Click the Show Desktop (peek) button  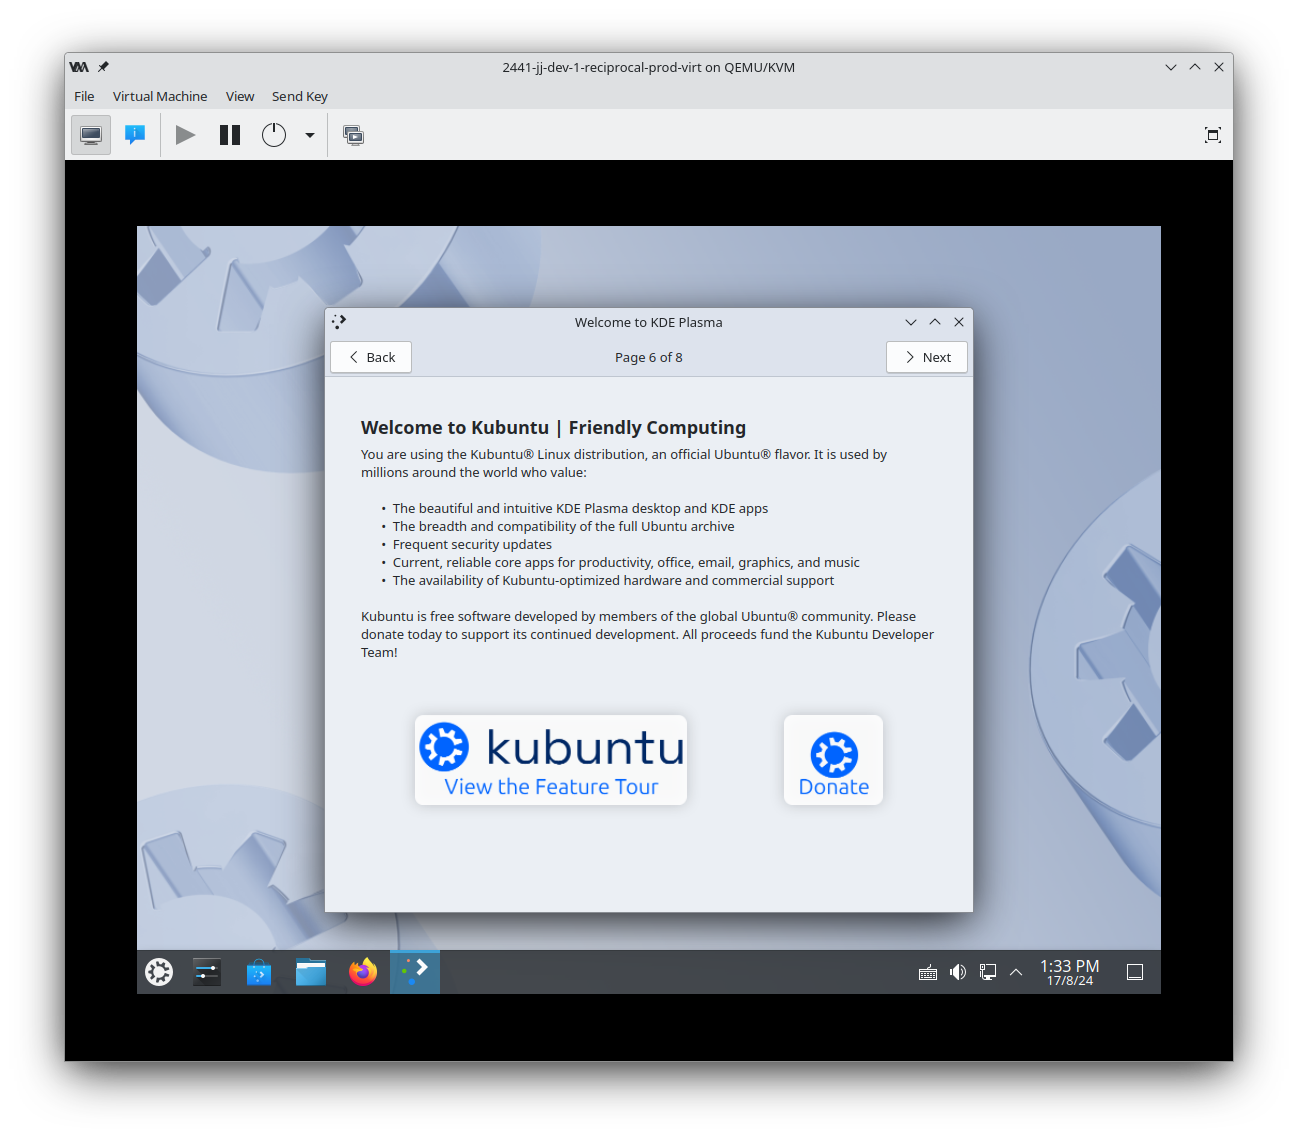tap(1135, 972)
